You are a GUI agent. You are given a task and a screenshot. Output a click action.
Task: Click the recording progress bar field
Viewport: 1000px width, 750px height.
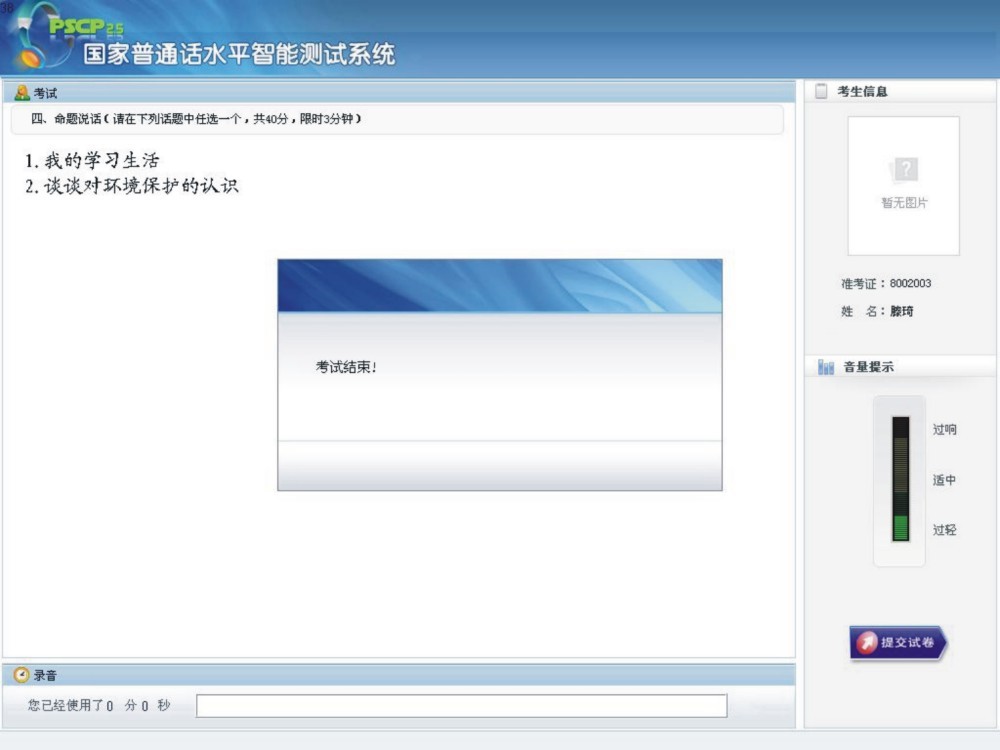461,706
